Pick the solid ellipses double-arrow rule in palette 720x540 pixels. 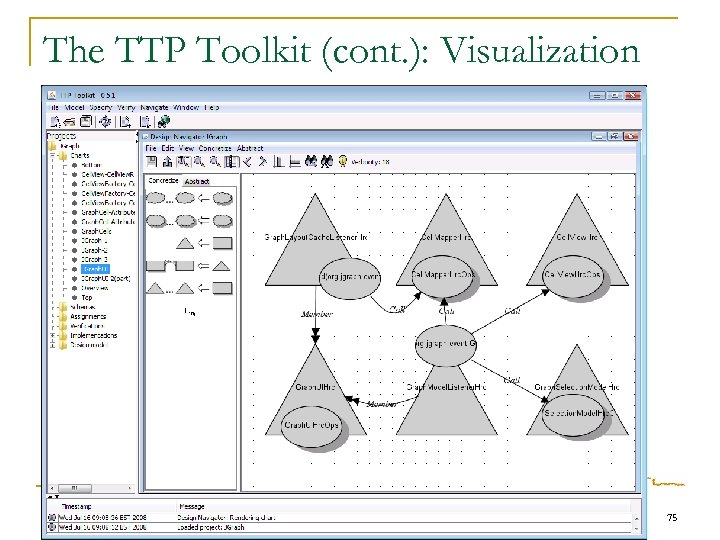point(189,221)
